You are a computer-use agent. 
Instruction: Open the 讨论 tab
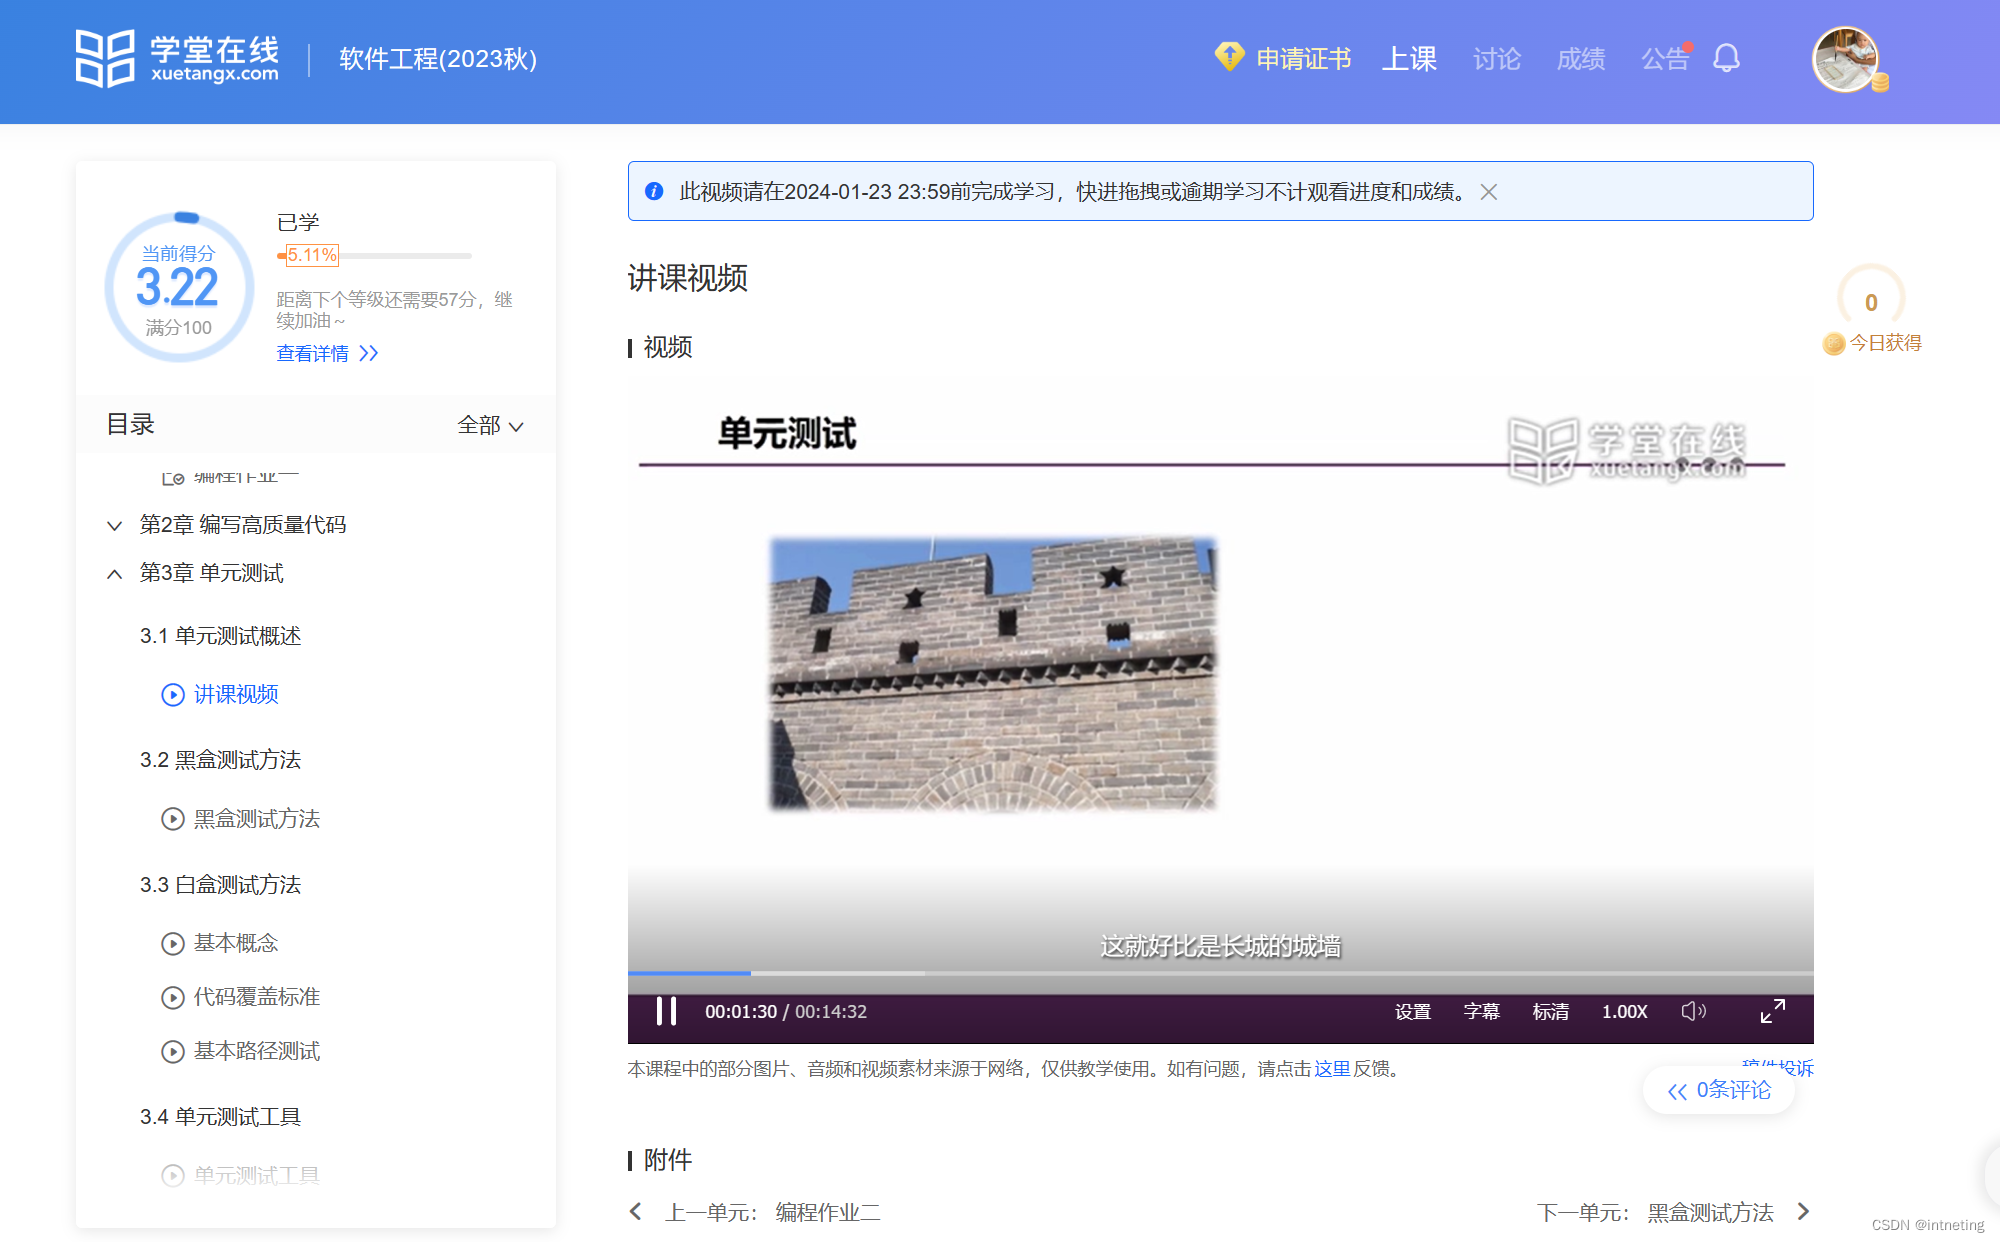point(1496,59)
